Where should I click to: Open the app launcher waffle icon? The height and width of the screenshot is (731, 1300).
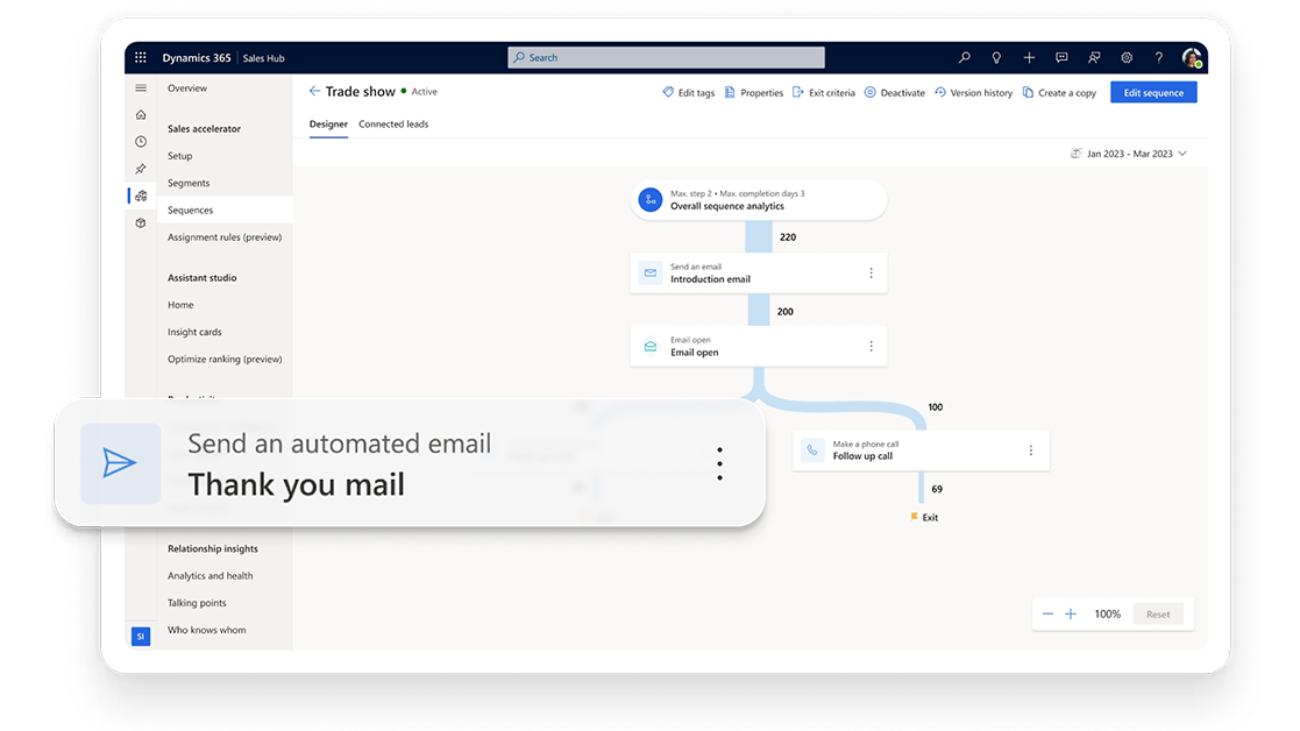(x=140, y=58)
